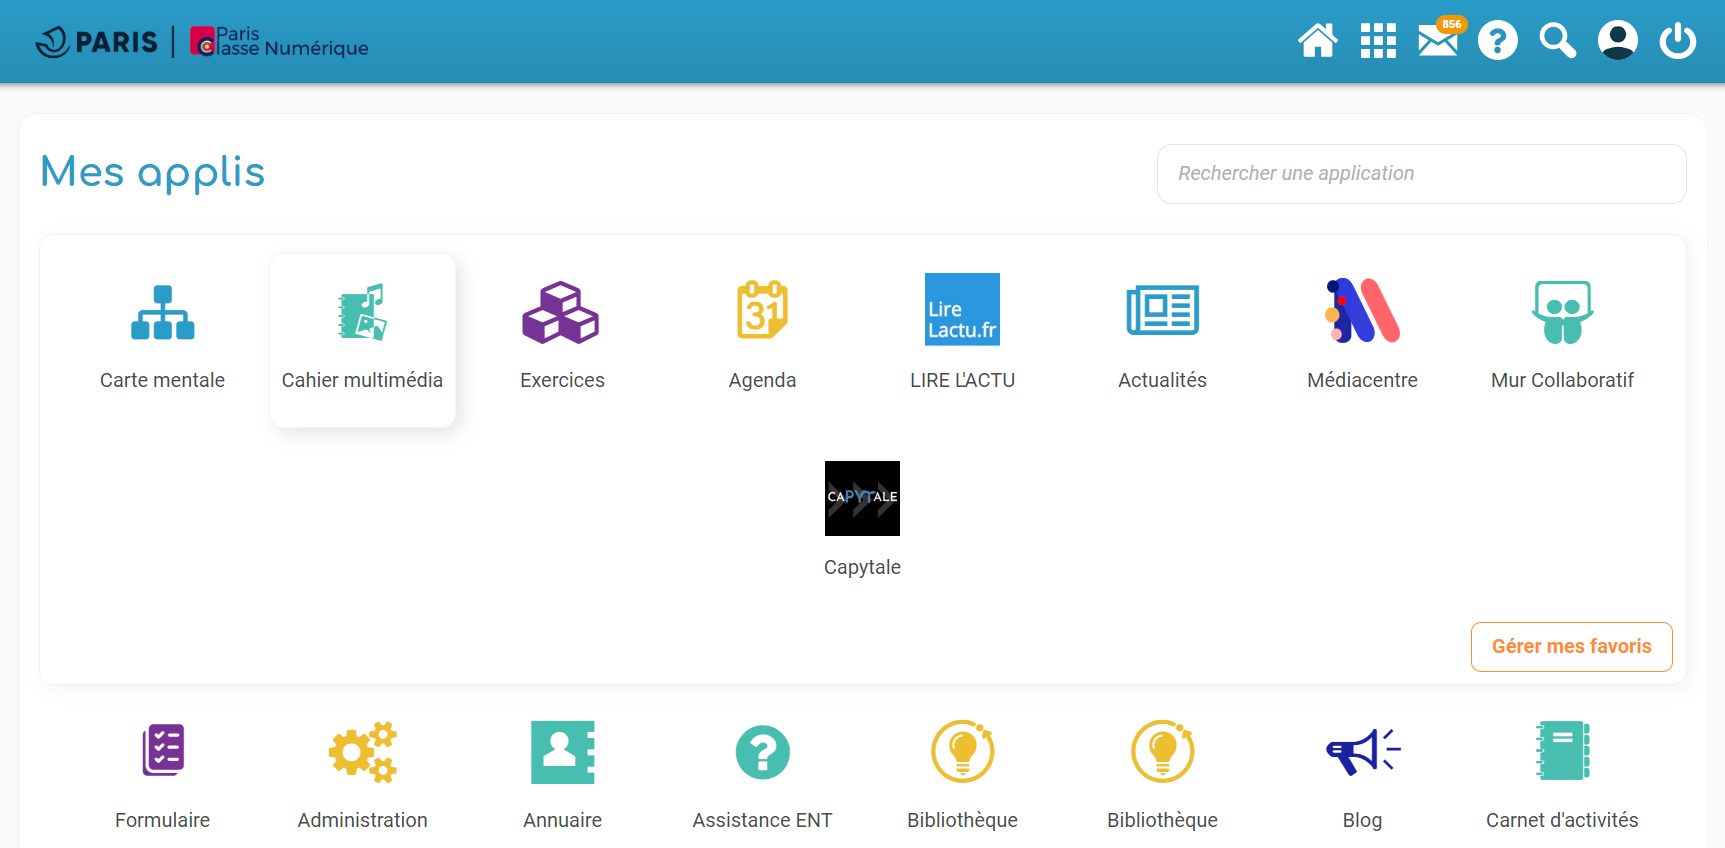Screen dimensions: 1725x848
Task: Click the Formulaire label
Action: (163, 820)
